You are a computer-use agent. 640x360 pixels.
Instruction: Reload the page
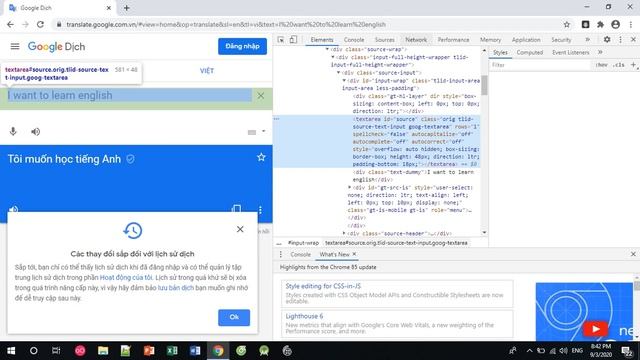40,24
